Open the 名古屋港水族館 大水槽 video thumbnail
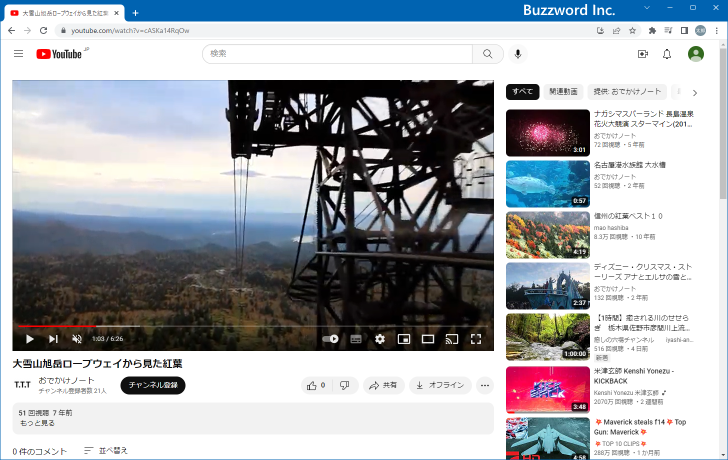This screenshot has width=728, height=460. [548, 184]
